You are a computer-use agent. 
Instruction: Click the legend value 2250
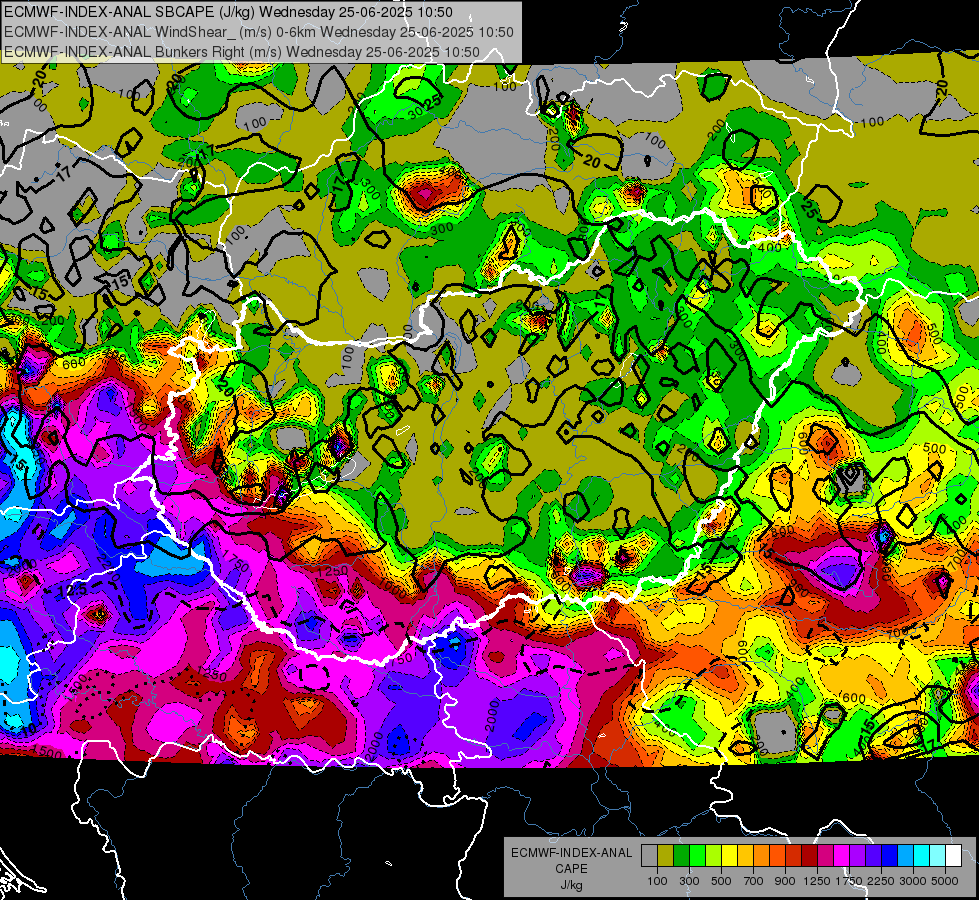coord(881,881)
